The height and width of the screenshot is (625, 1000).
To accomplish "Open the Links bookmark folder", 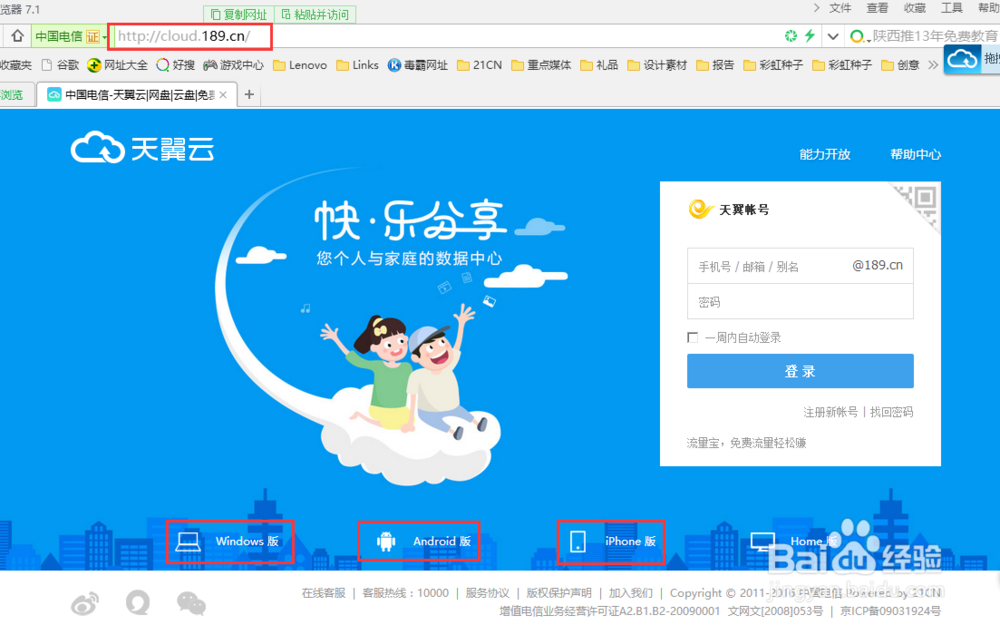I will click(357, 65).
